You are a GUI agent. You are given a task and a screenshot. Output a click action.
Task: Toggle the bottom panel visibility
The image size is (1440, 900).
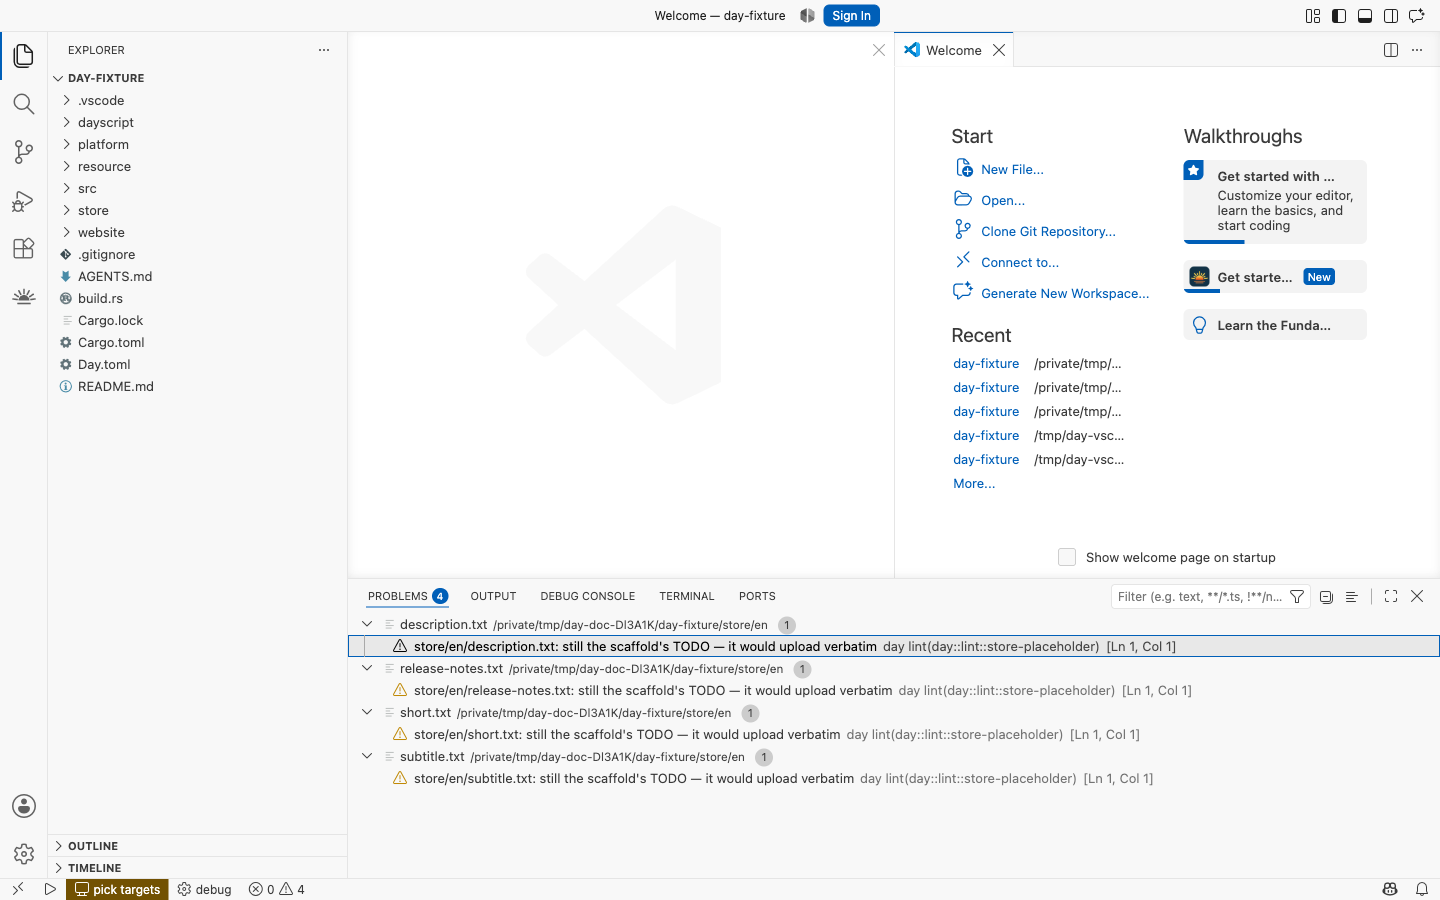(x=1365, y=16)
